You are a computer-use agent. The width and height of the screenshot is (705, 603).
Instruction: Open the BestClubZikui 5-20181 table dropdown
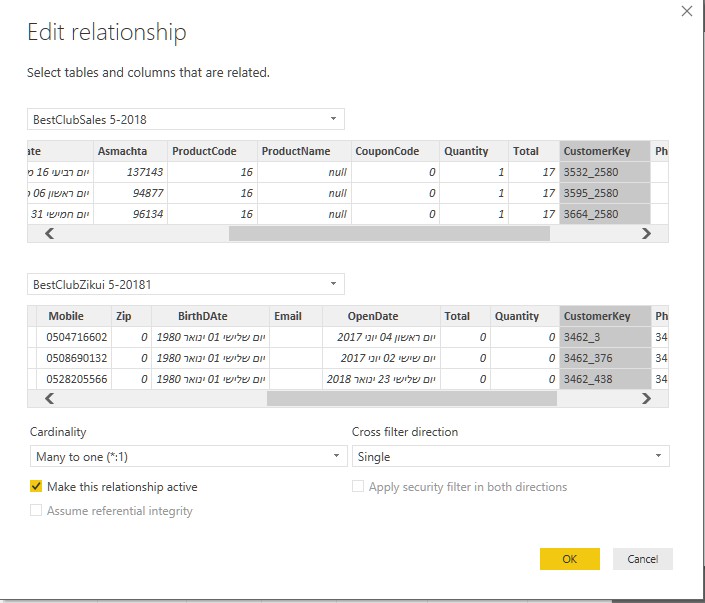pyautogui.click(x=186, y=284)
